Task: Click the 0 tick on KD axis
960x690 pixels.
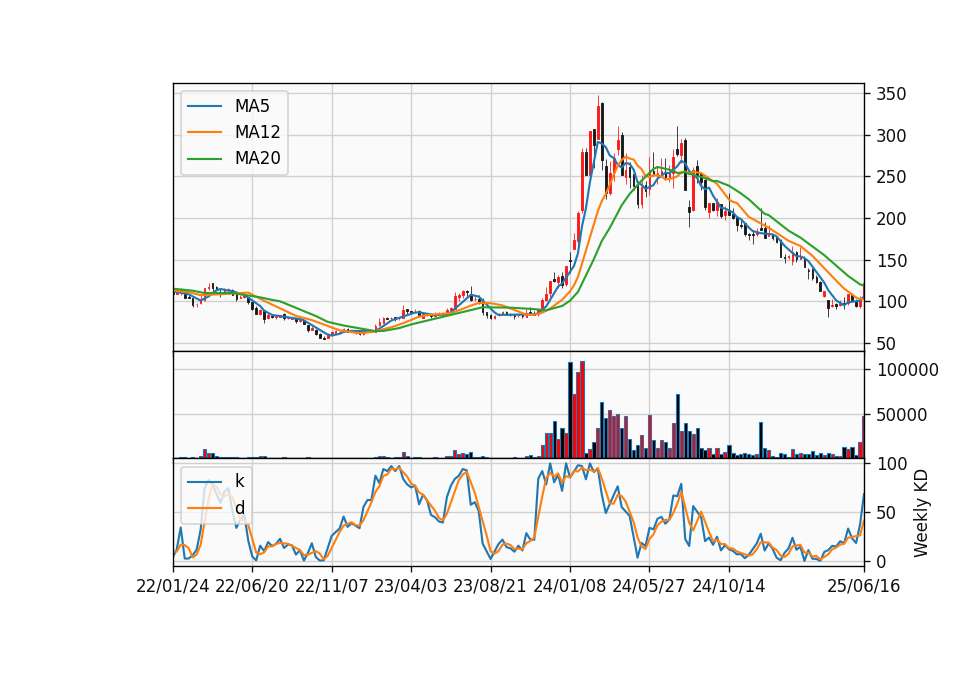Action: [x=881, y=561]
